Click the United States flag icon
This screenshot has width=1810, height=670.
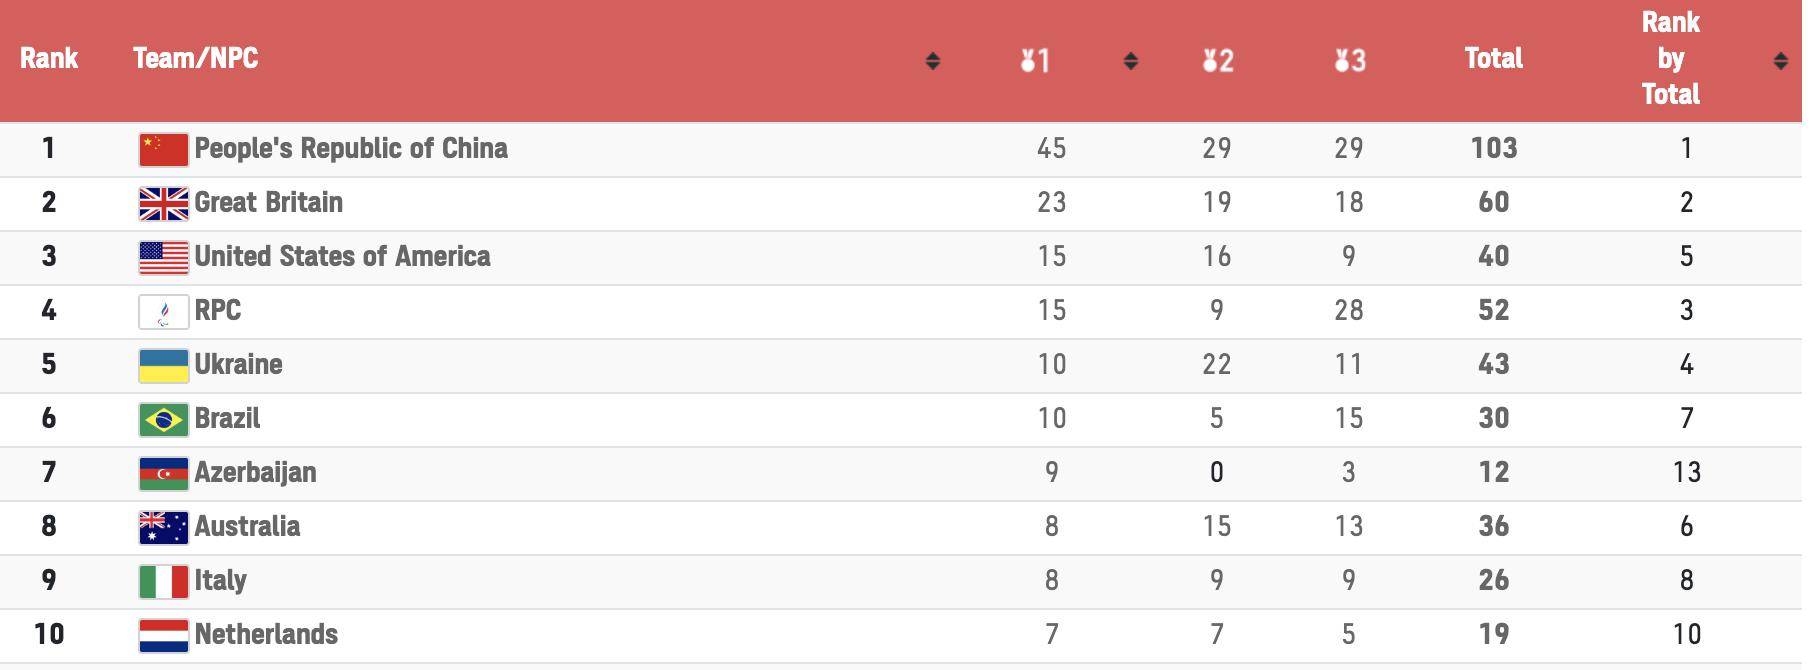[163, 258]
